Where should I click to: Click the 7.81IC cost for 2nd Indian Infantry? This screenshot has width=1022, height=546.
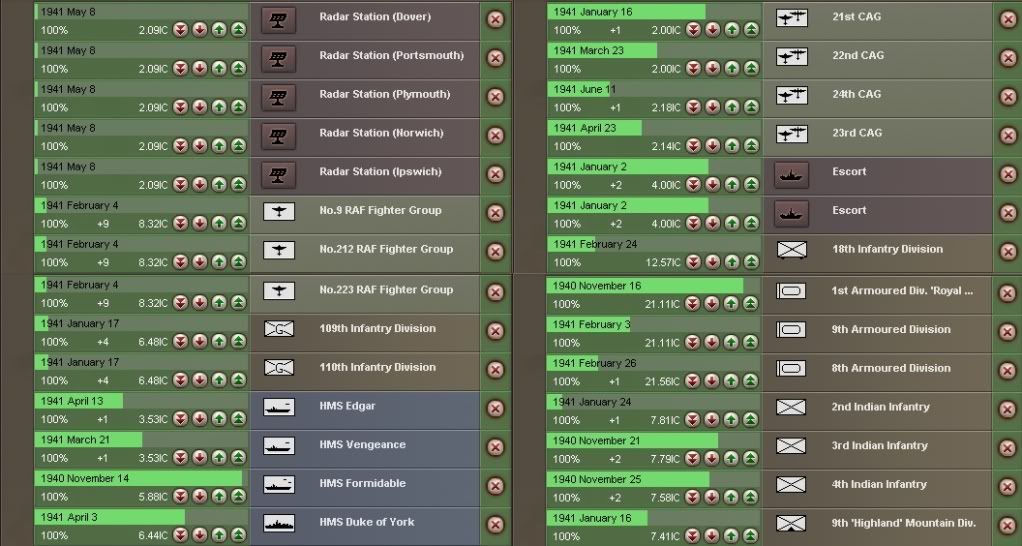(x=665, y=420)
